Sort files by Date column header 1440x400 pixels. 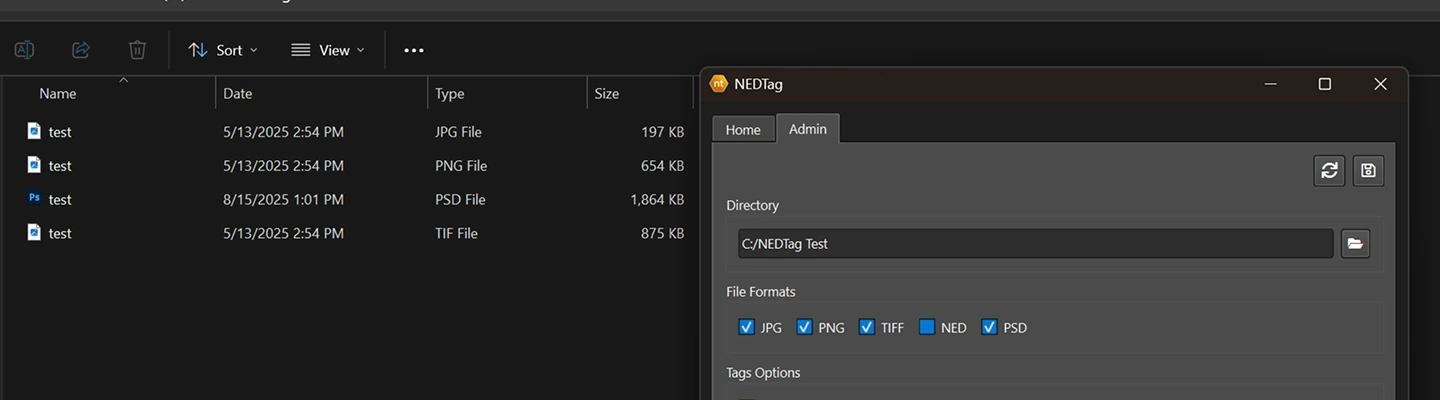click(x=237, y=93)
